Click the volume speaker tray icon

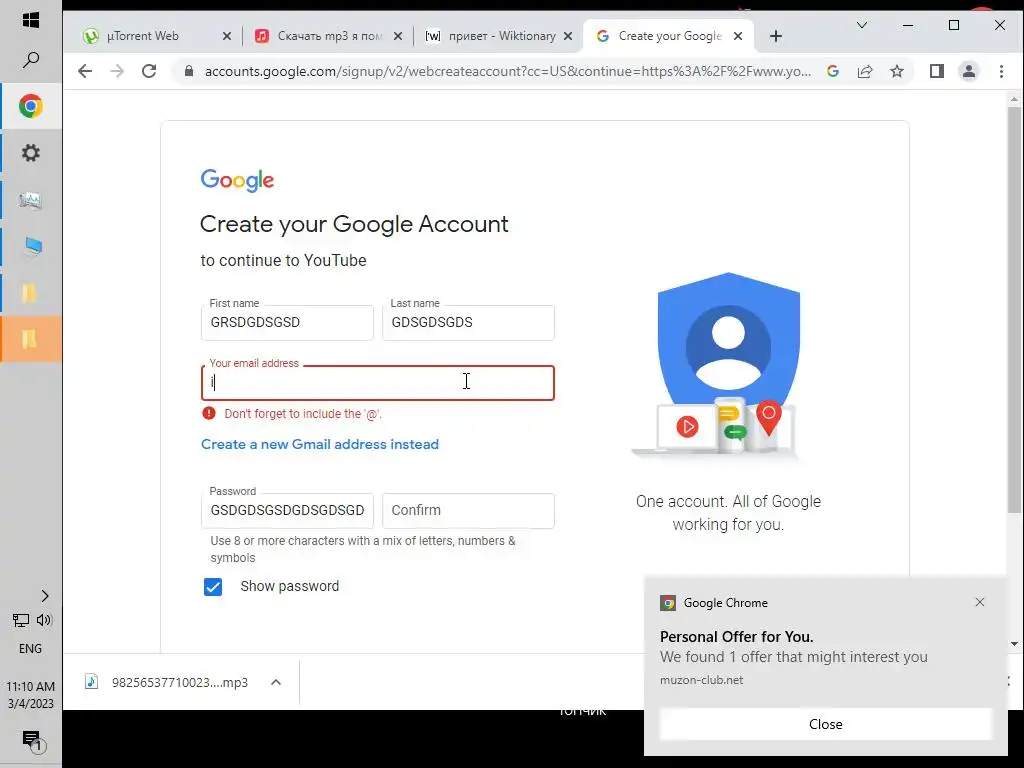44,620
